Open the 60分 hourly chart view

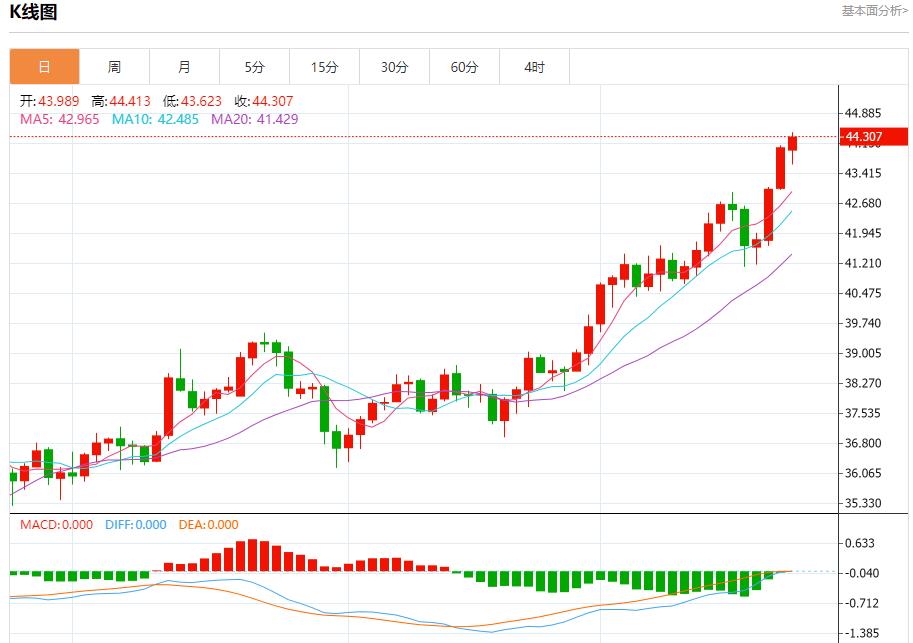(x=464, y=66)
